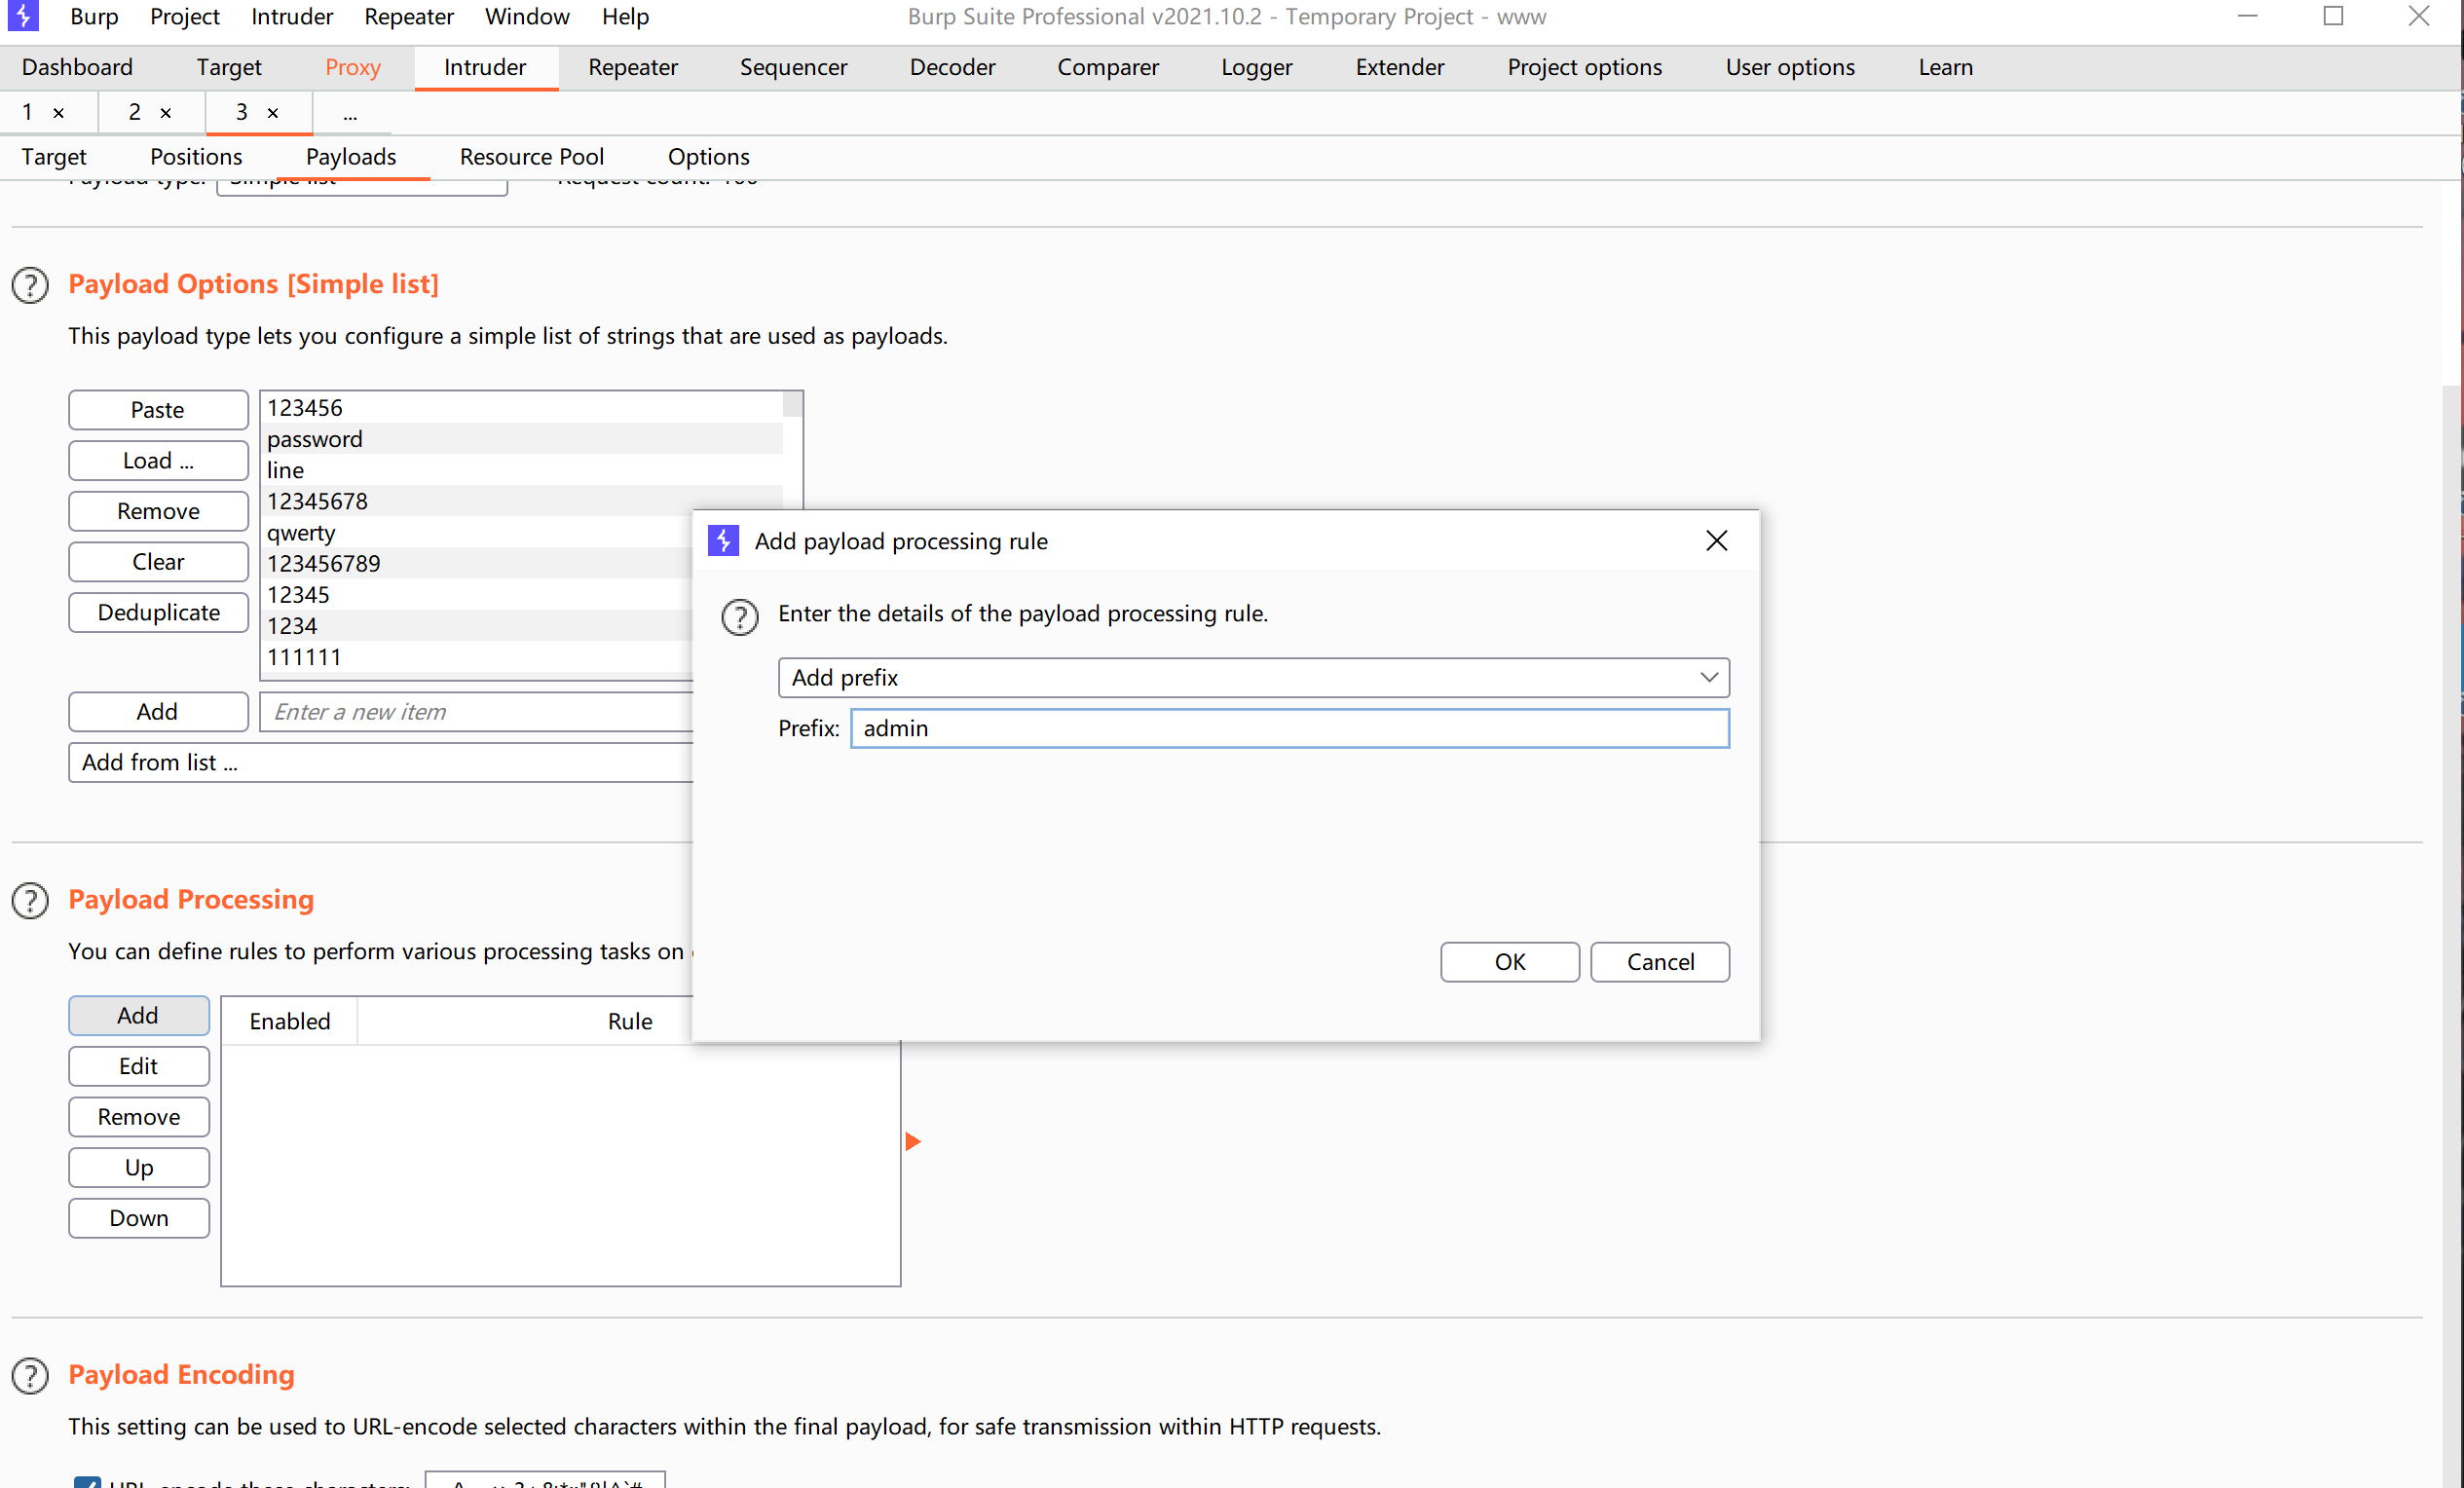Screen dimensions: 2464x1488
Task: Switch to the Learn tab
Action: pyautogui.click(x=1945, y=67)
